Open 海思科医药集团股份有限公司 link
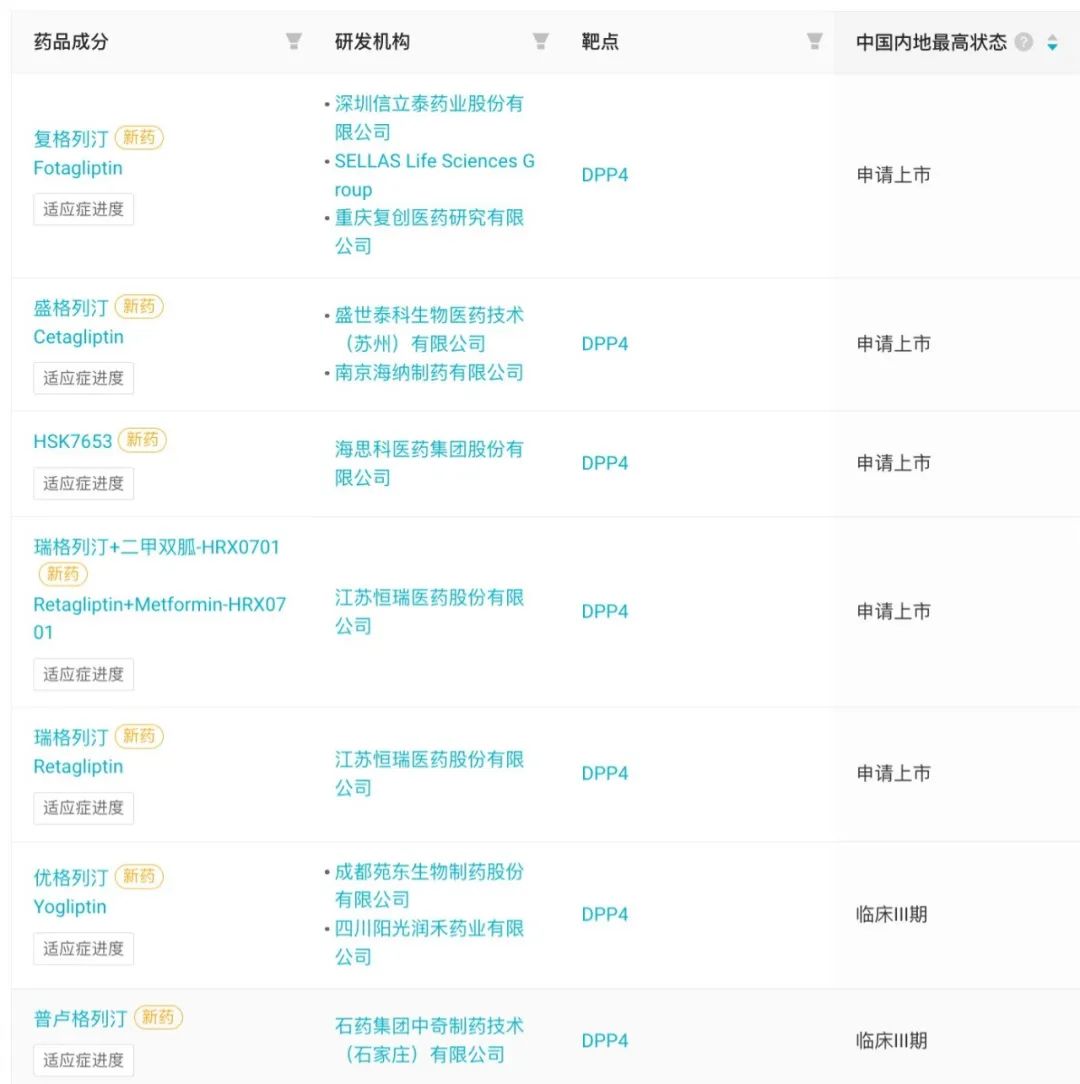This screenshot has height=1084, width=1080. [429, 463]
